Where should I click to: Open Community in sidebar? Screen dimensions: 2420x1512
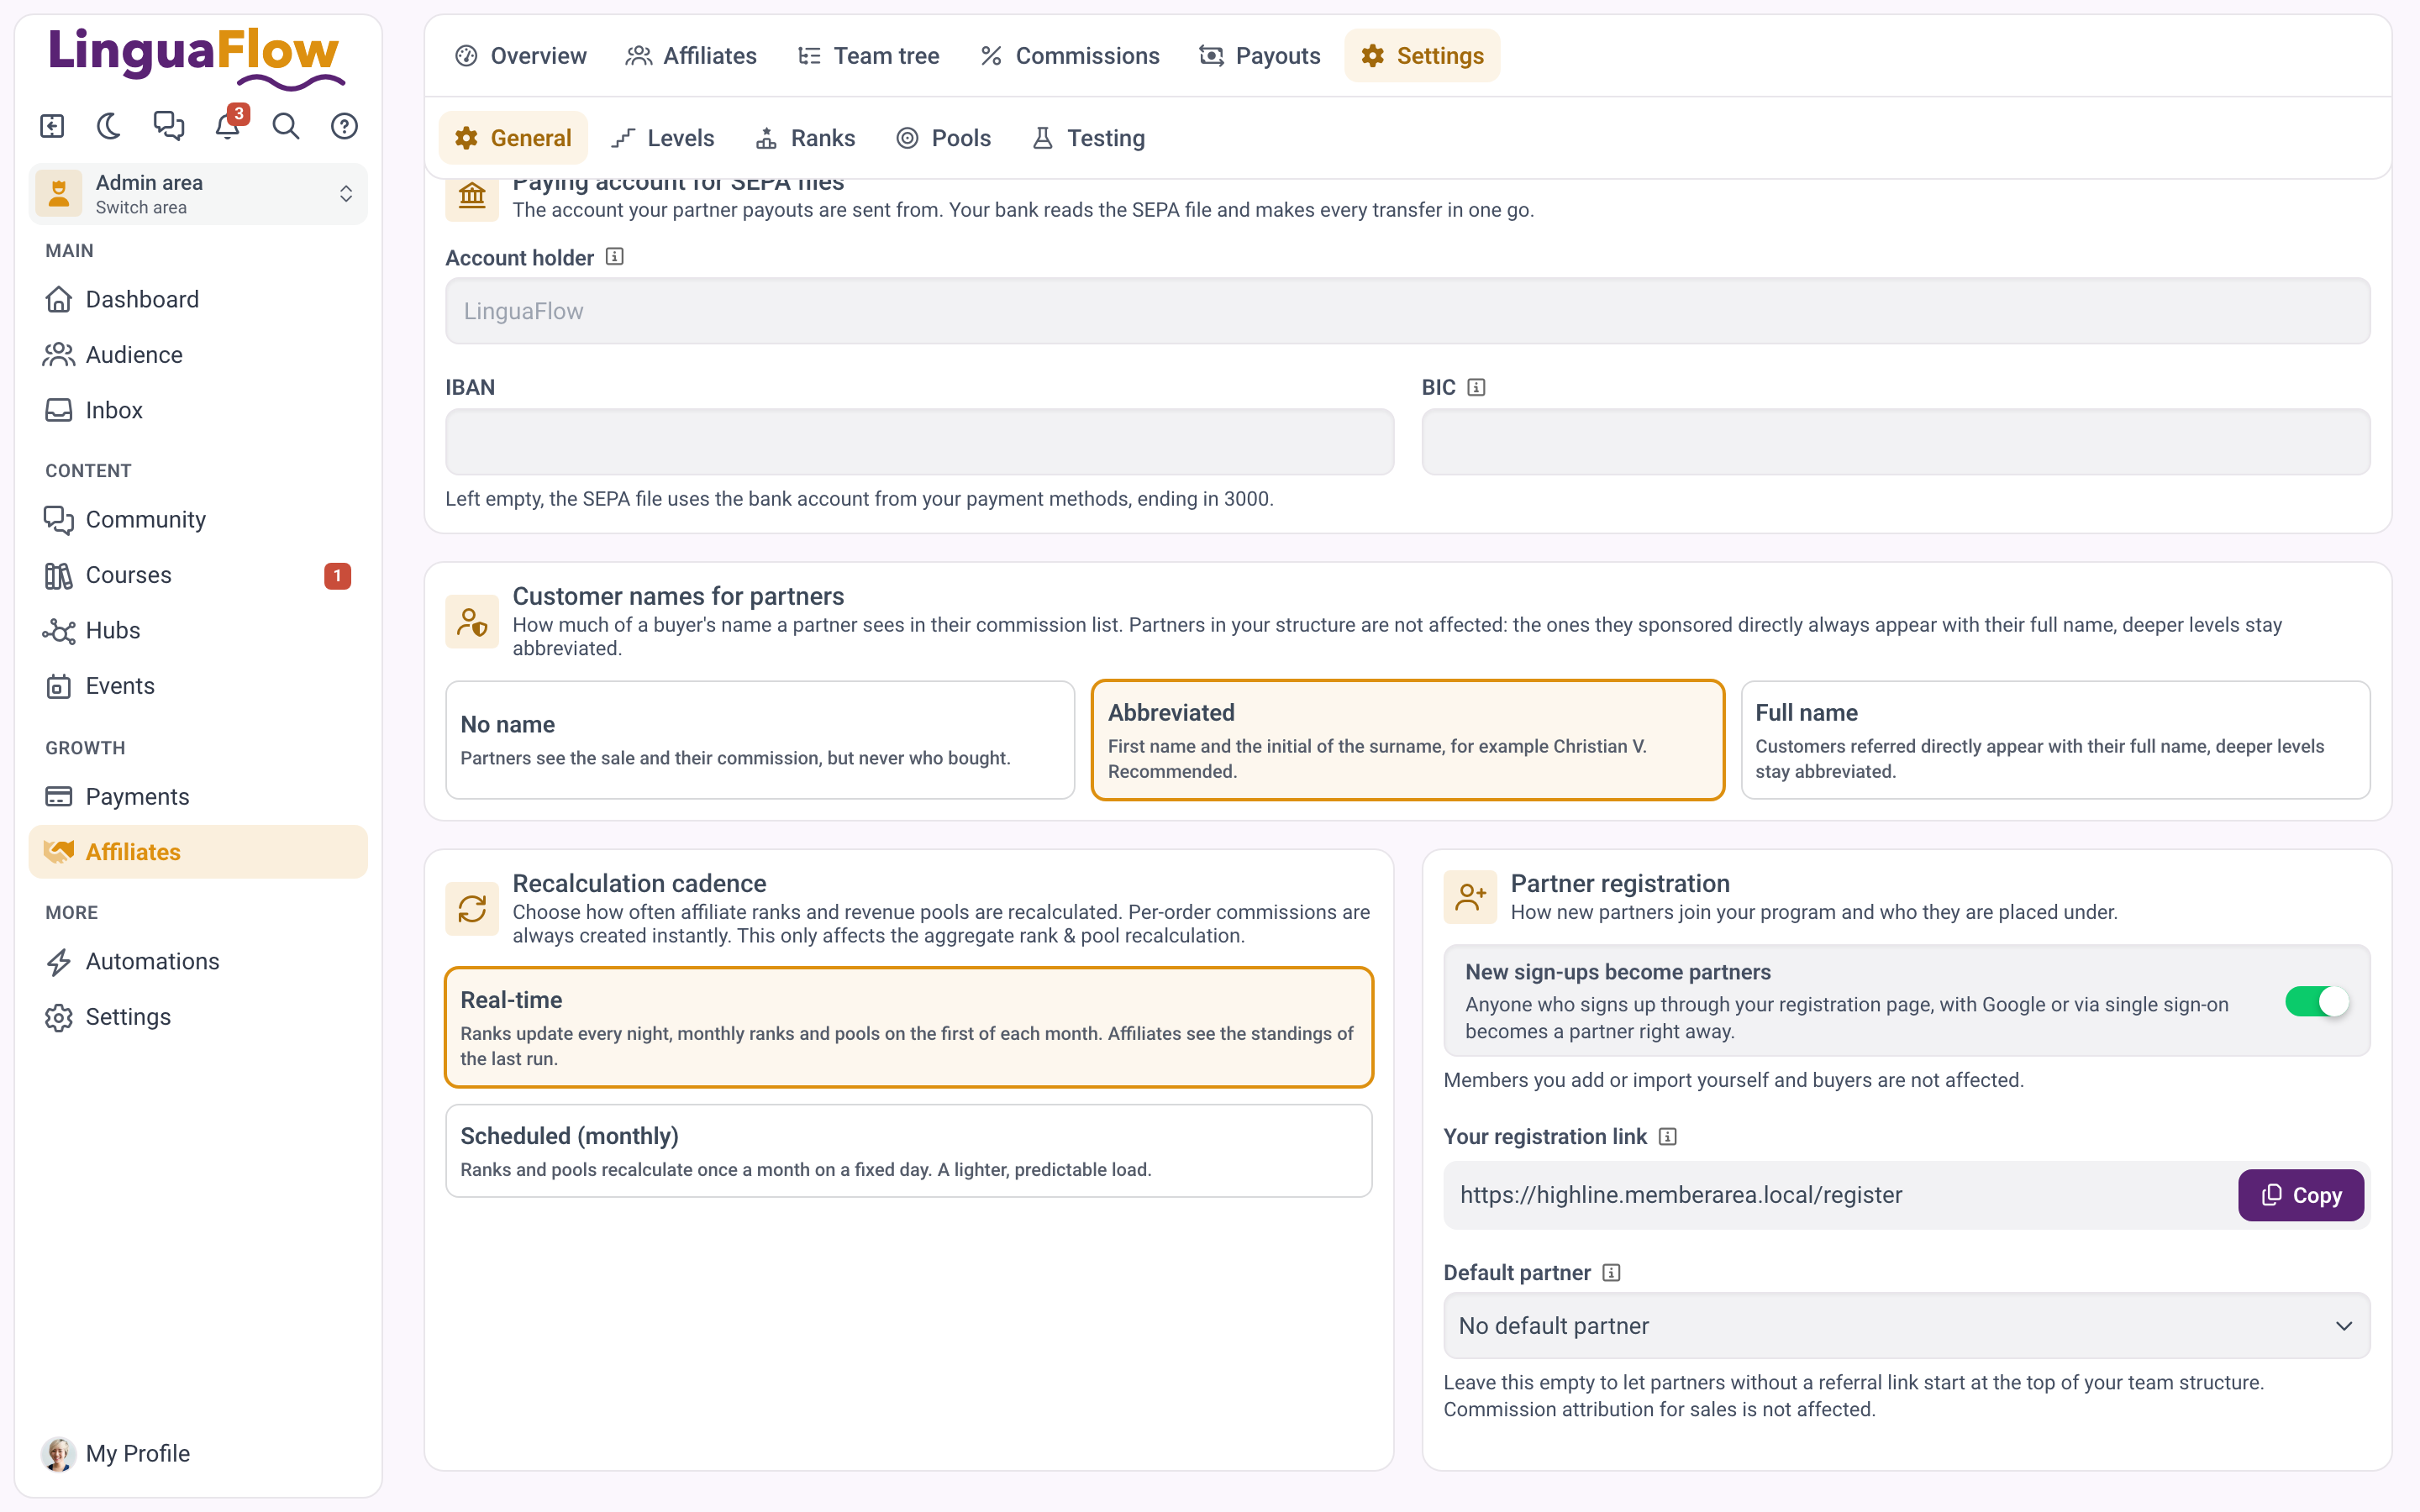click(198, 519)
